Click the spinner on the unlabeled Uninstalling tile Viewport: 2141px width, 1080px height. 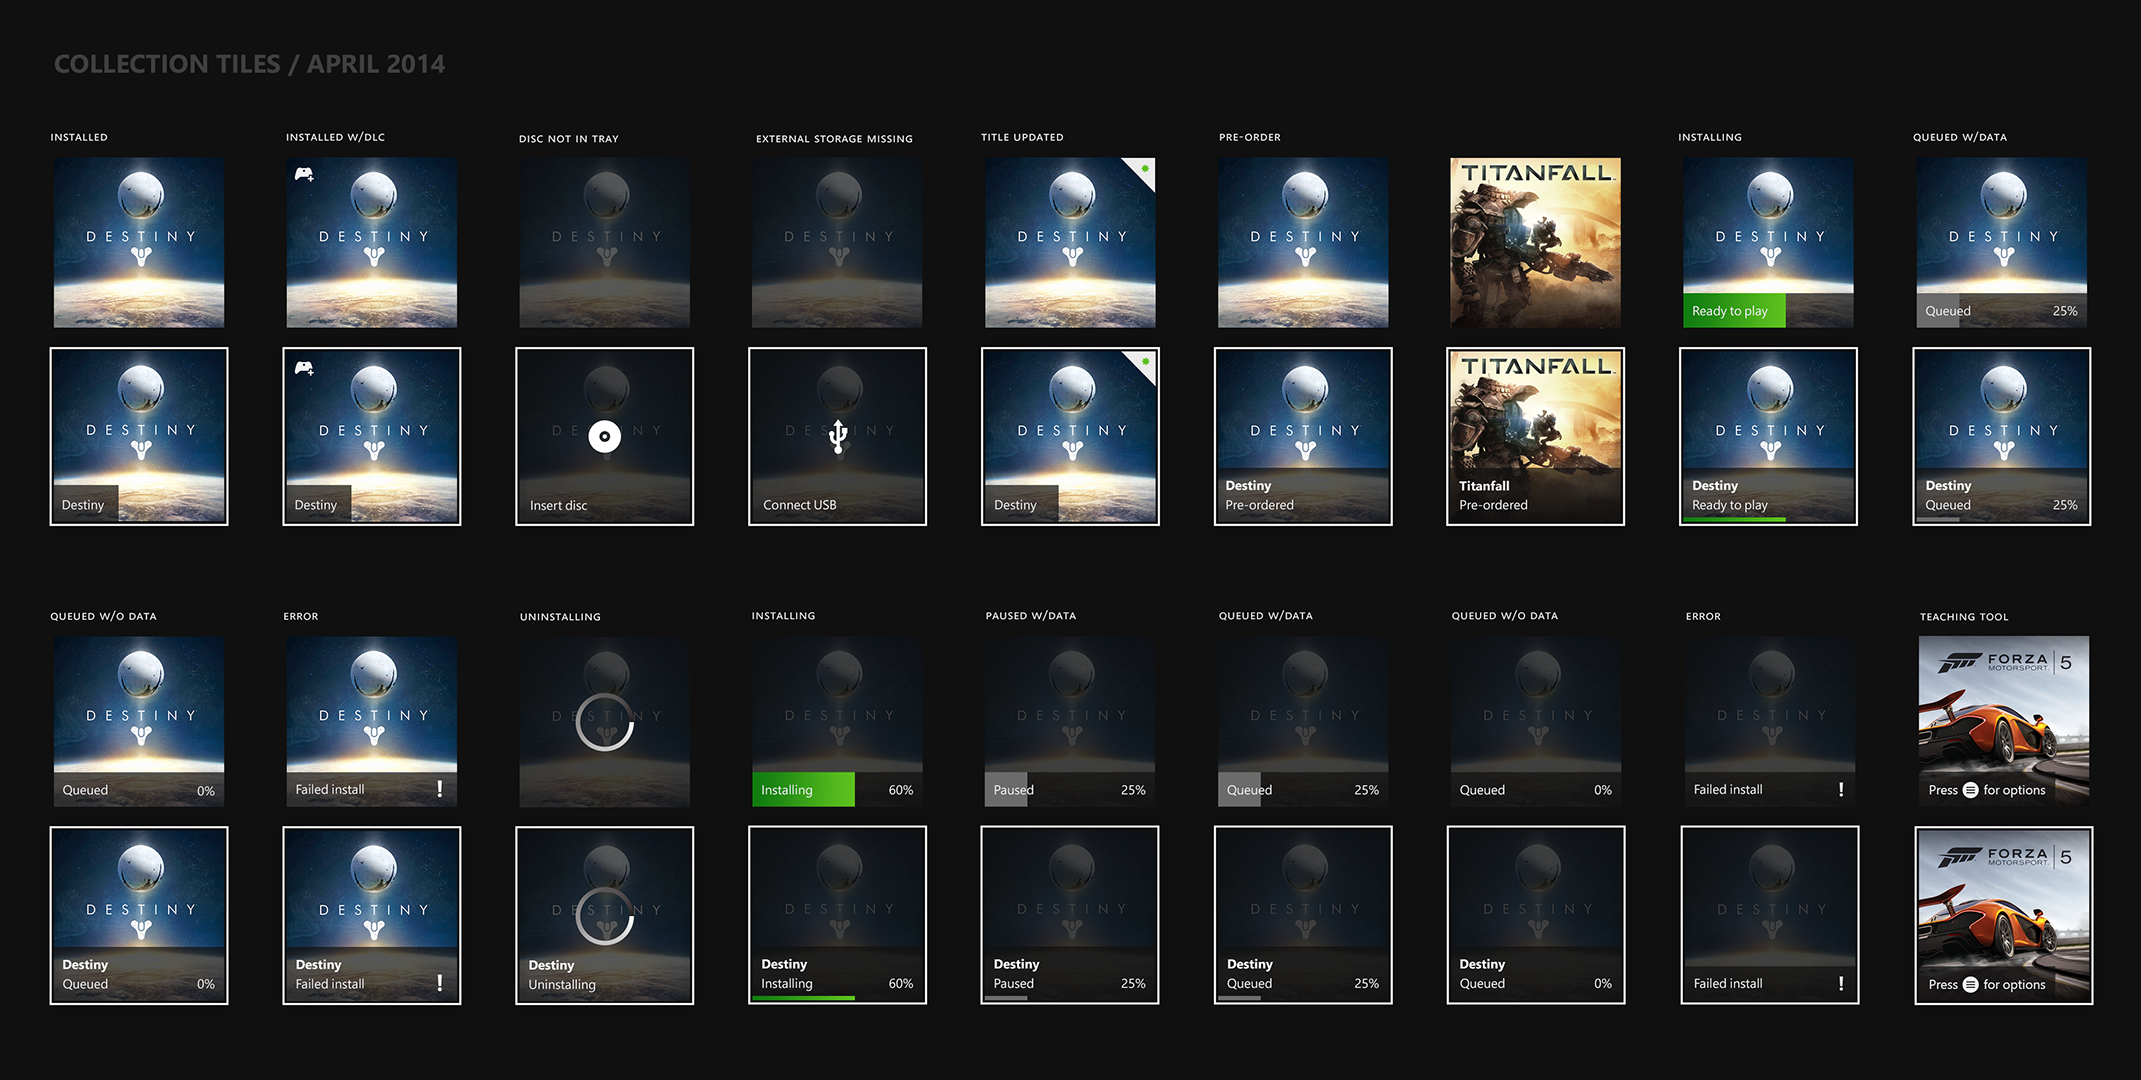(604, 722)
